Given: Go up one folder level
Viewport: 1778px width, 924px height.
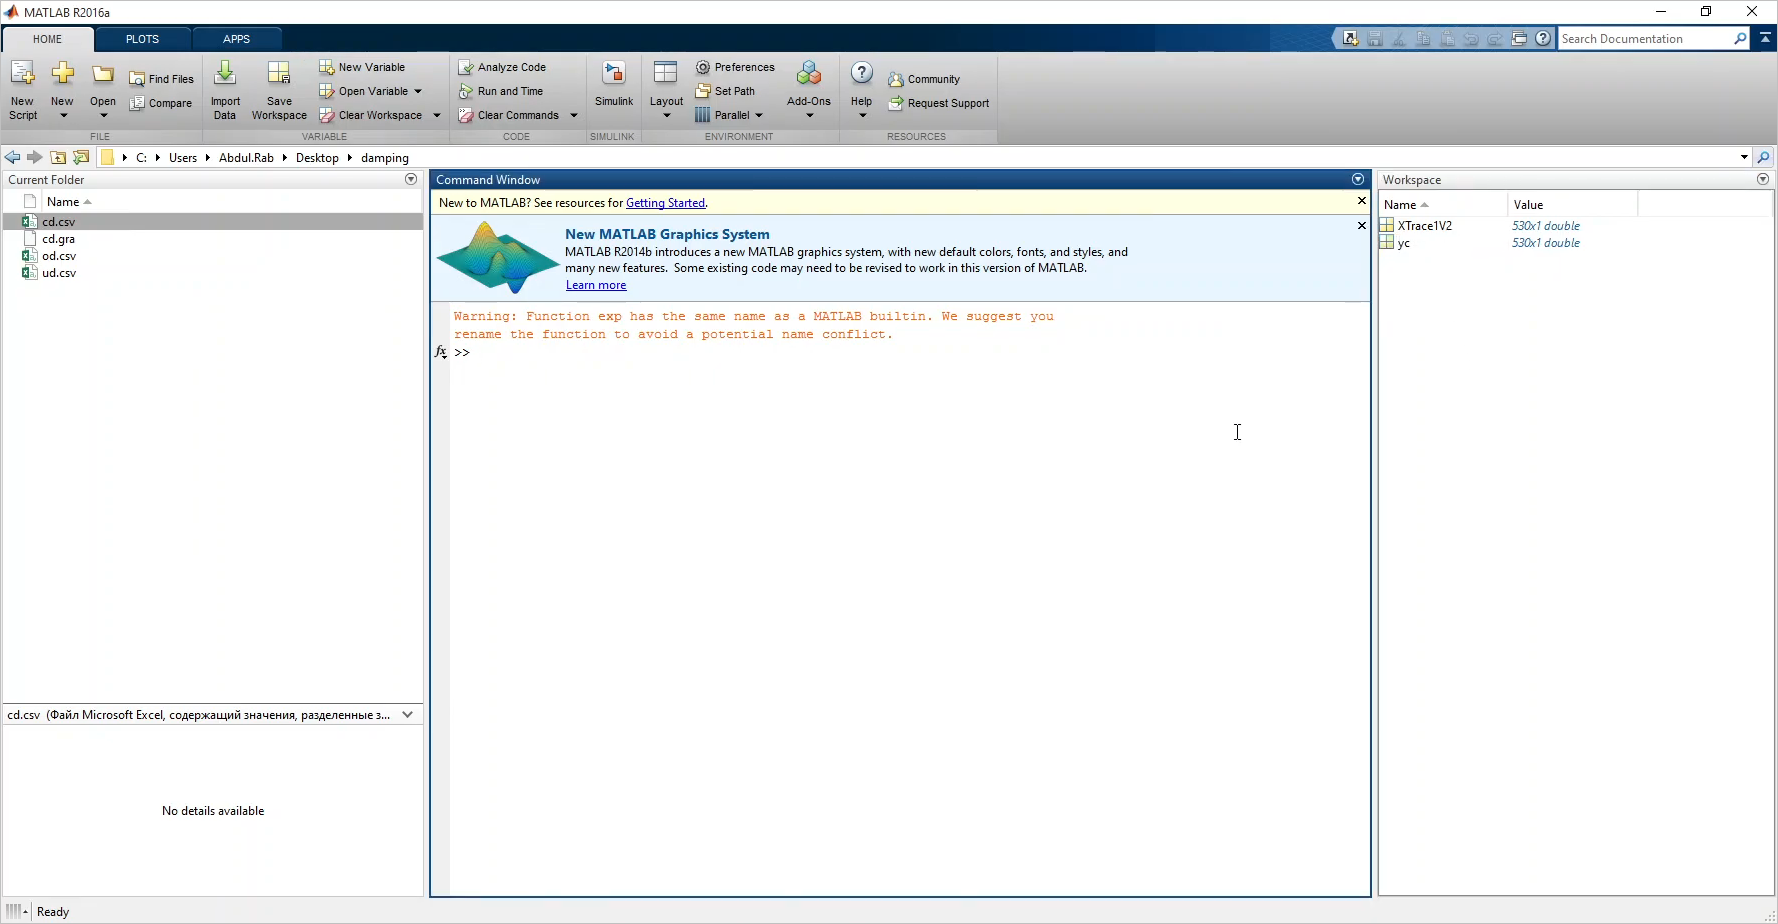Looking at the screenshot, I should [58, 157].
